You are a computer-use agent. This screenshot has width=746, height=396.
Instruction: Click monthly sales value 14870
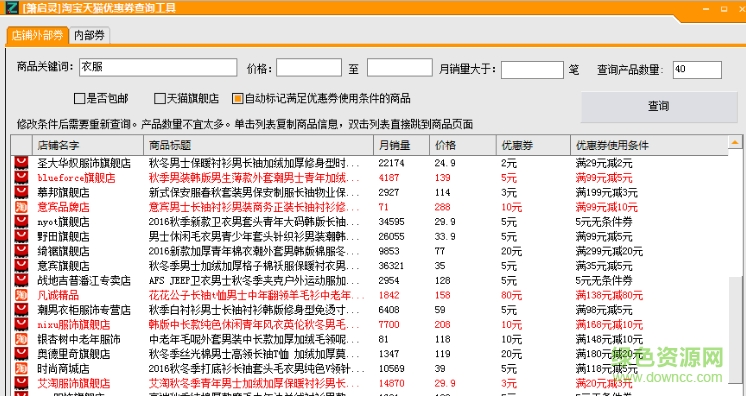click(392, 383)
